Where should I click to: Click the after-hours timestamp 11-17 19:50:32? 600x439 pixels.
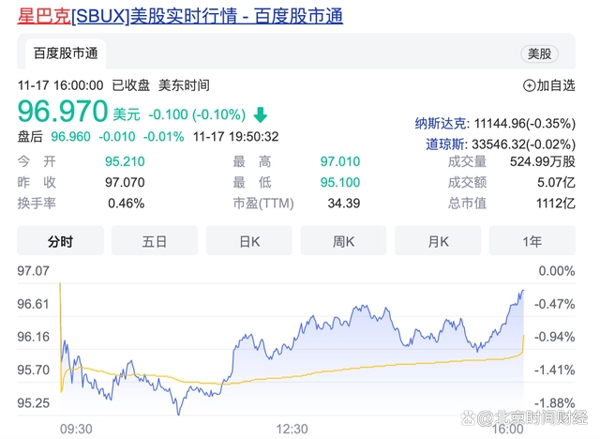[236, 137]
